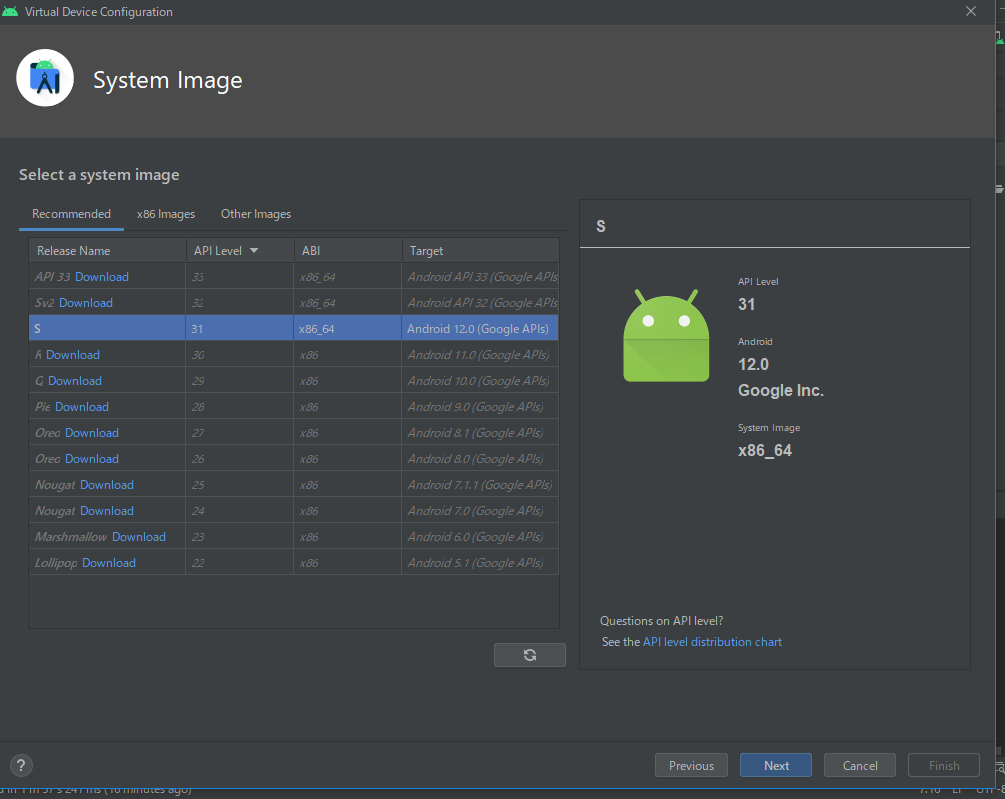Image resolution: width=1005 pixels, height=799 pixels.
Task: Select the Recommended tab
Action: coord(71,214)
